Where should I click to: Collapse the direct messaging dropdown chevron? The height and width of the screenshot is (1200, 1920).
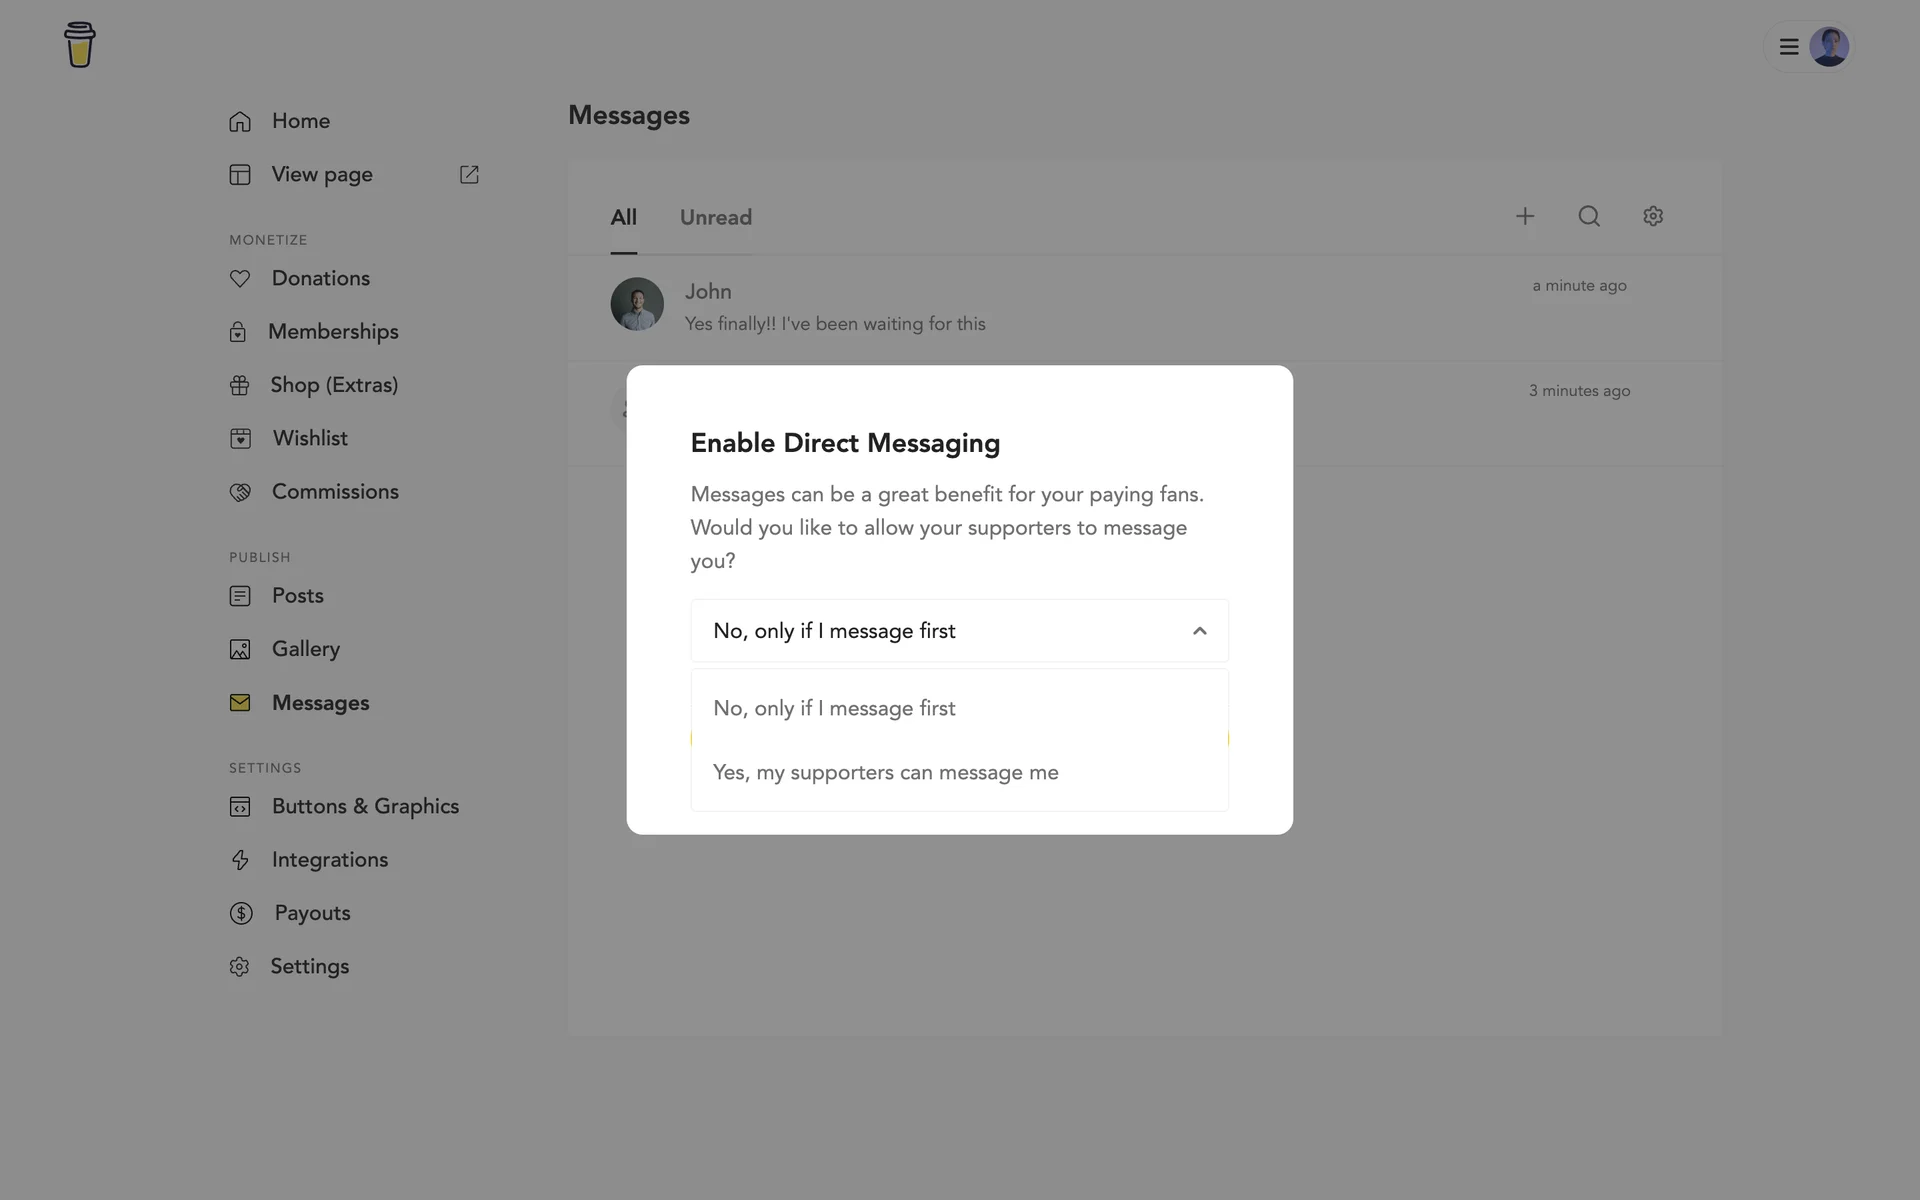click(1199, 631)
